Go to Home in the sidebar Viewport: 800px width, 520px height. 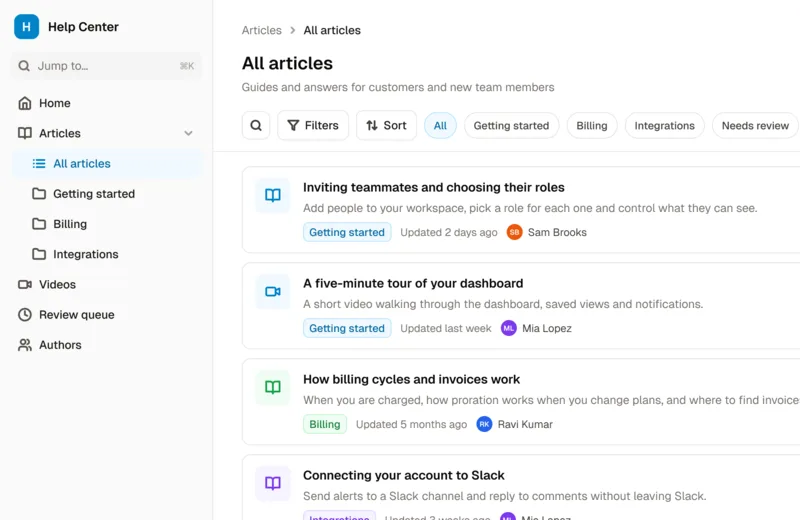coord(107,103)
